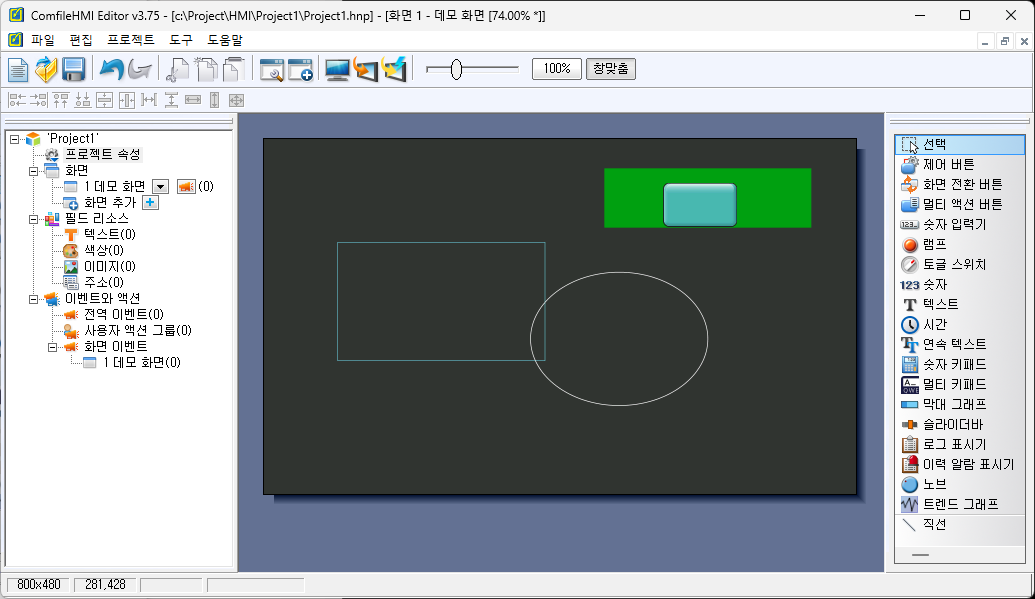
Task: Open dropdown next to 1 데모 화면
Action: click(x=160, y=186)
